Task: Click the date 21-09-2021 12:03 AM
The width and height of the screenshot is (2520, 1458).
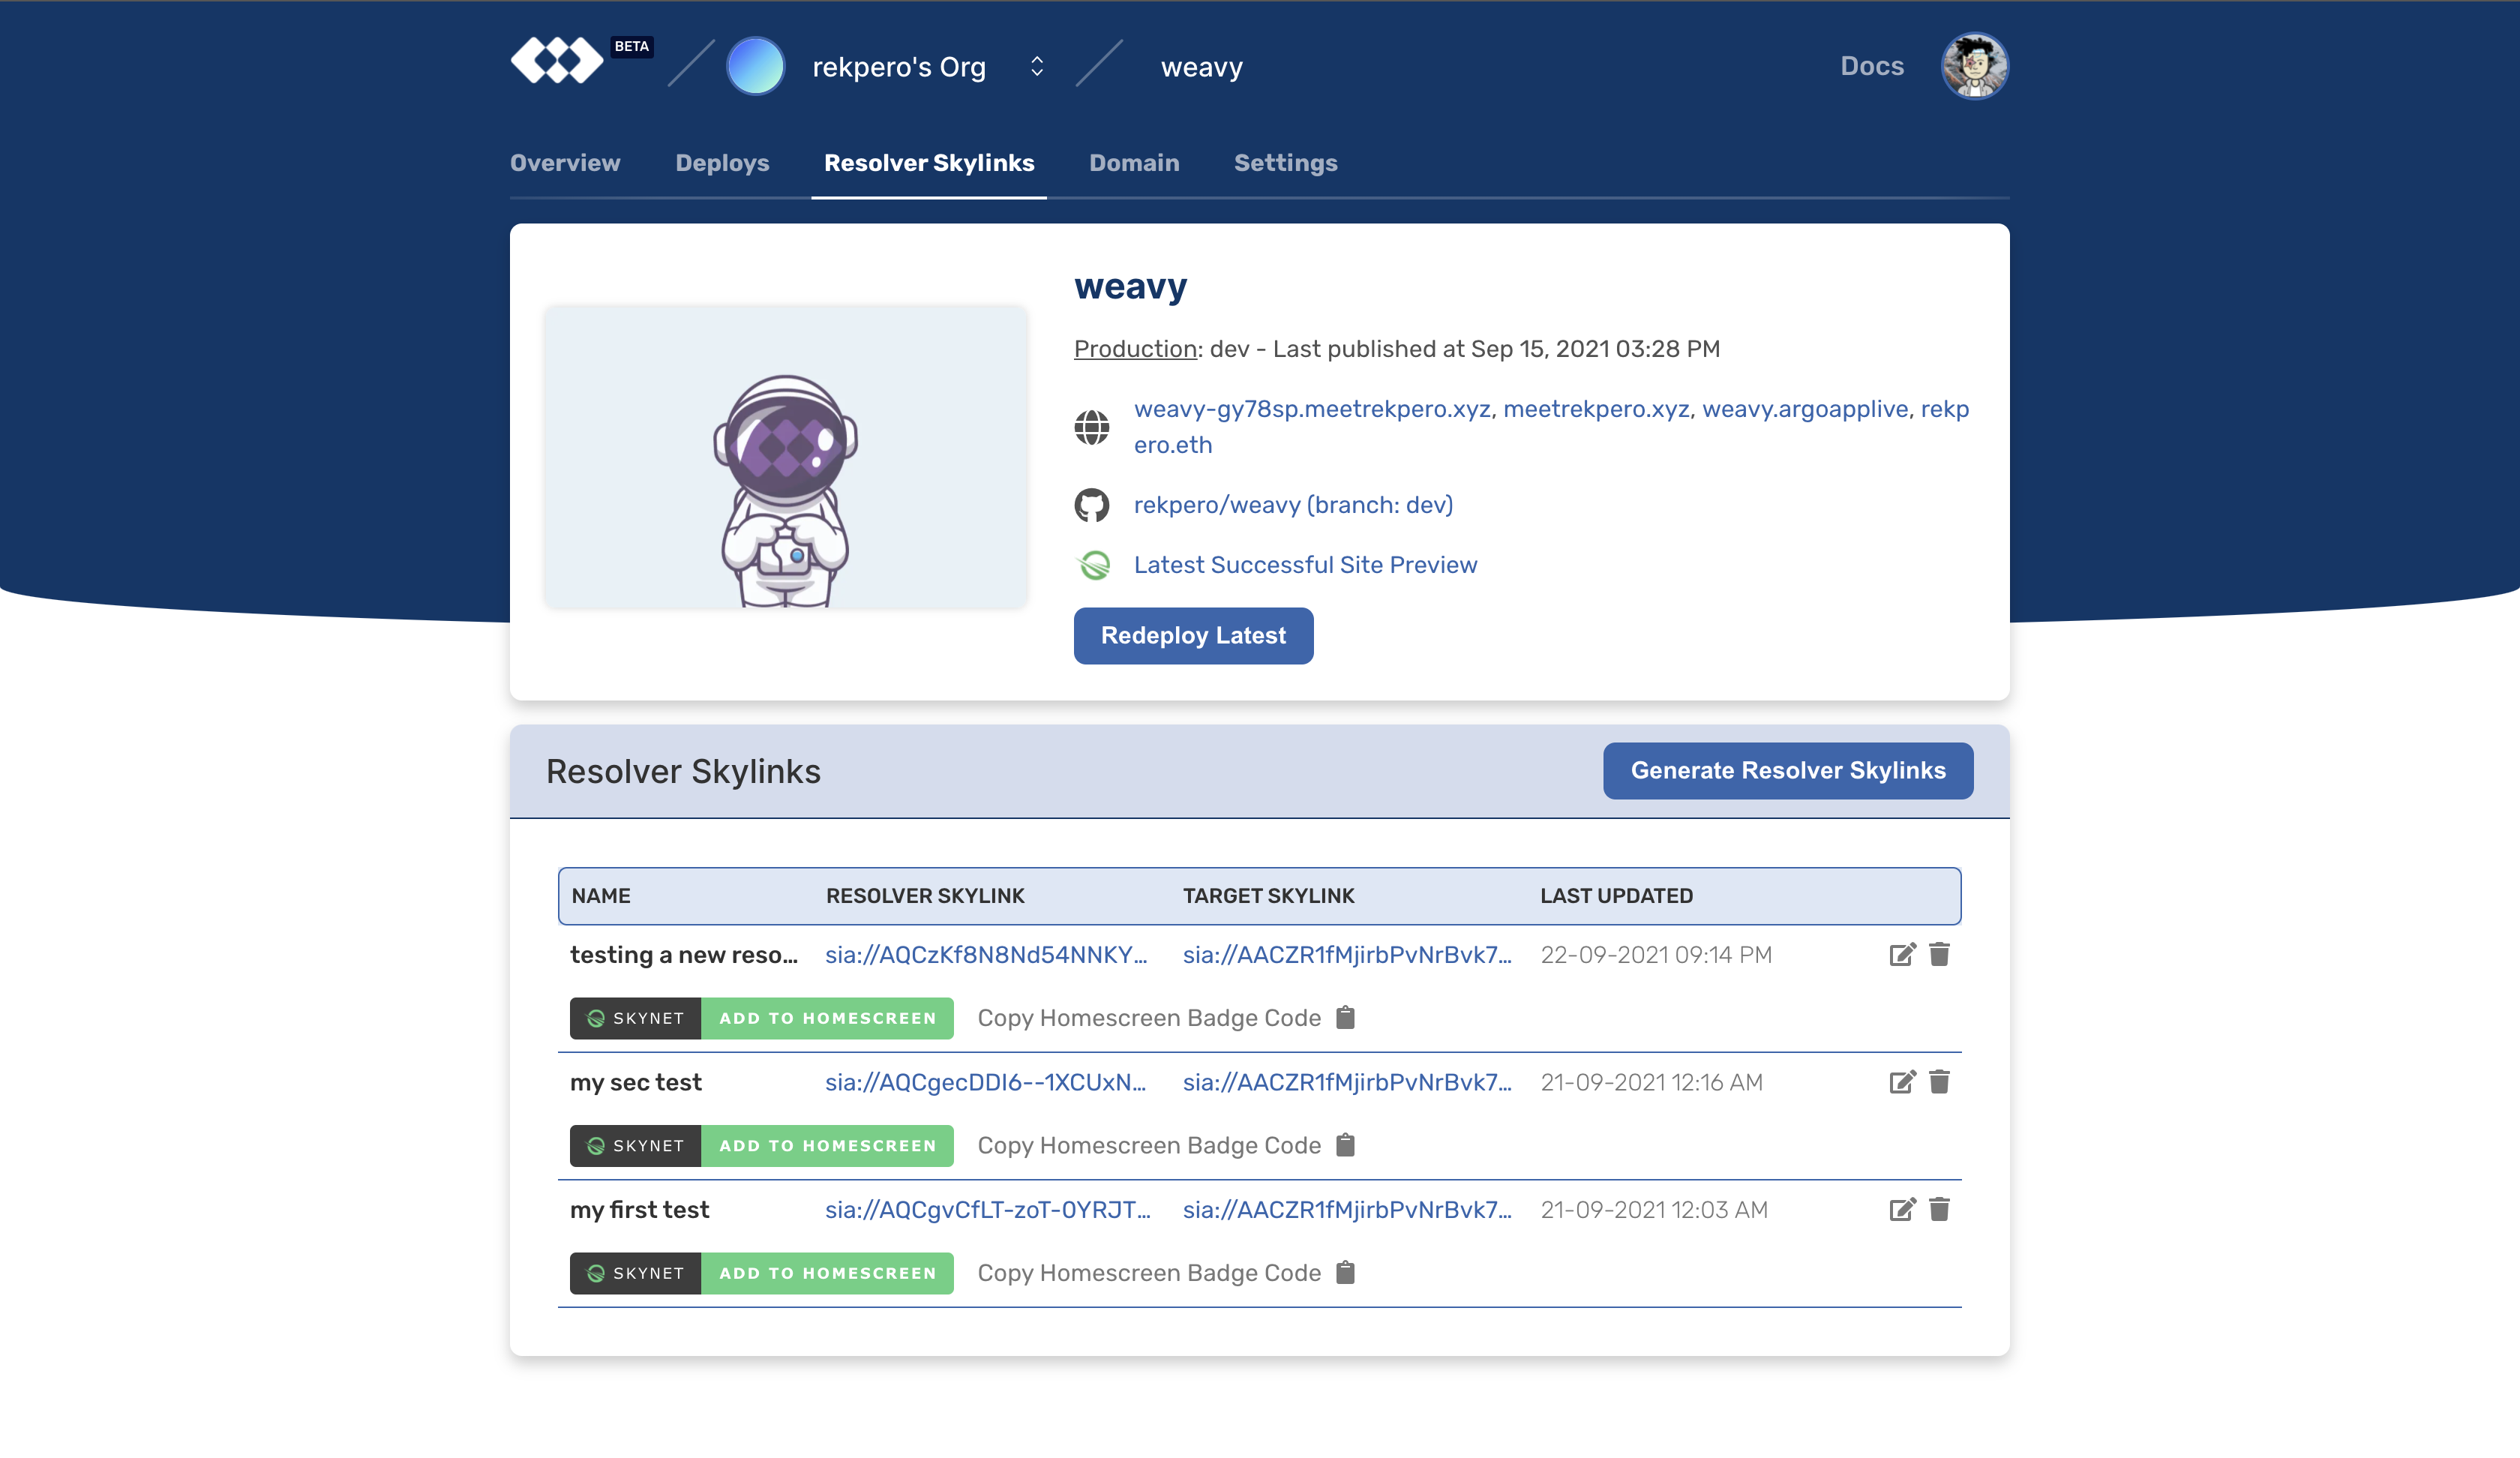Action: (1654, 1210)
